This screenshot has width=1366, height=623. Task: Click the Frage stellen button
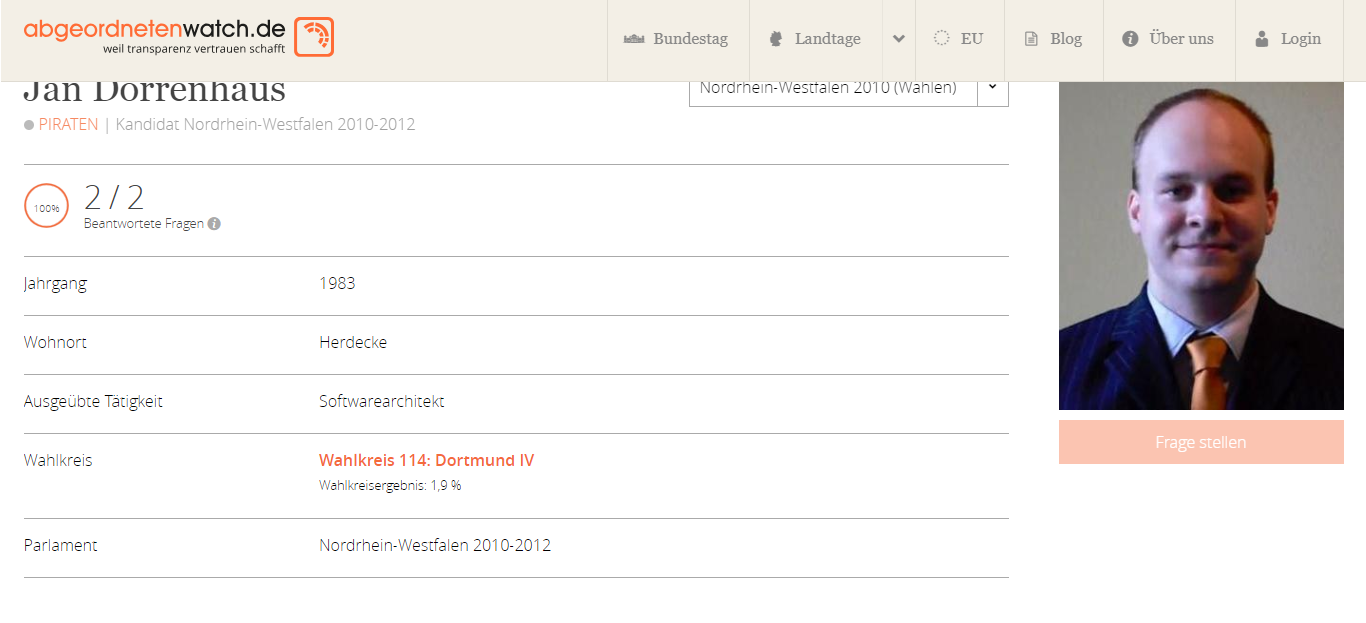(x=1201, y=442)
